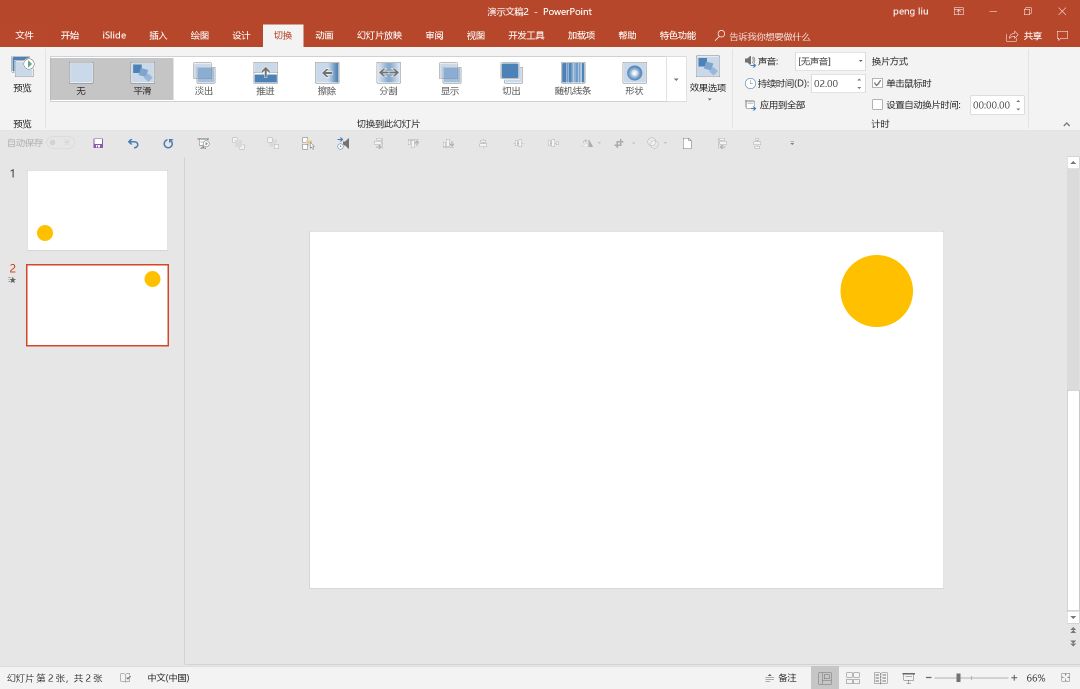Open the 声音 sound dropdown

829,61
